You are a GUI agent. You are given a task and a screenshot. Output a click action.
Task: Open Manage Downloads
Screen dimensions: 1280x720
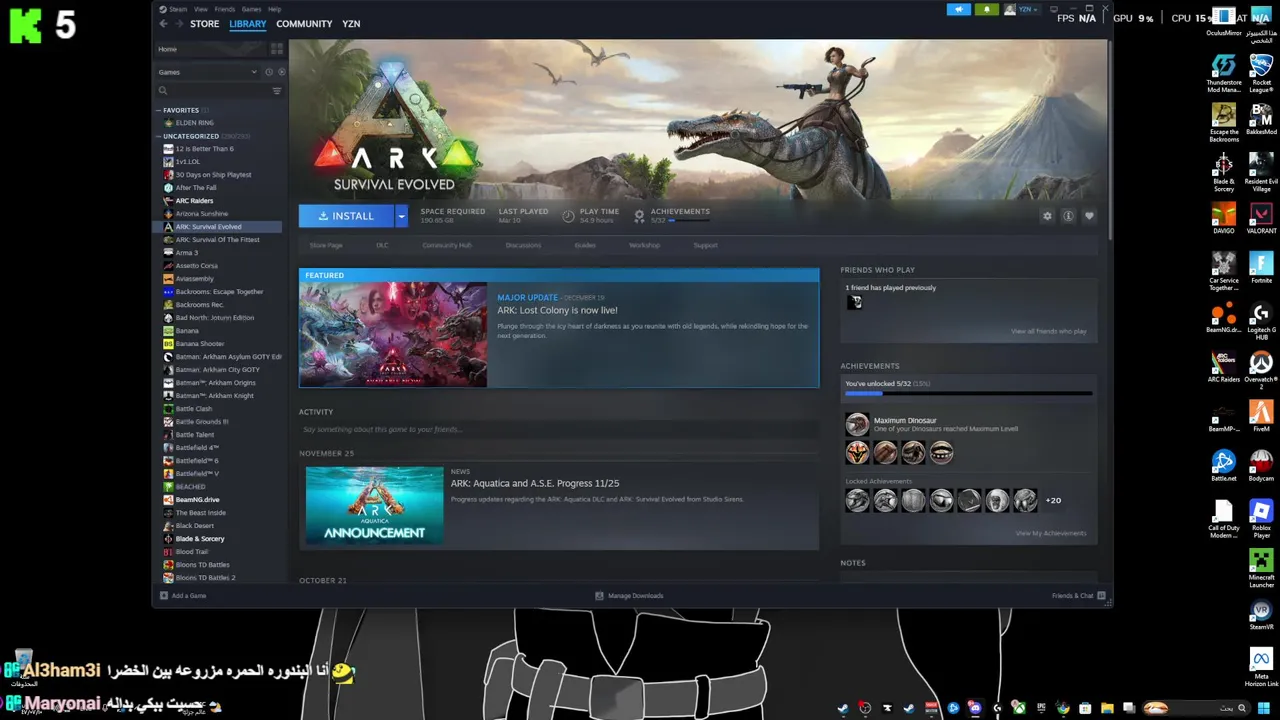pyautogui.click(x=629, y=595)
